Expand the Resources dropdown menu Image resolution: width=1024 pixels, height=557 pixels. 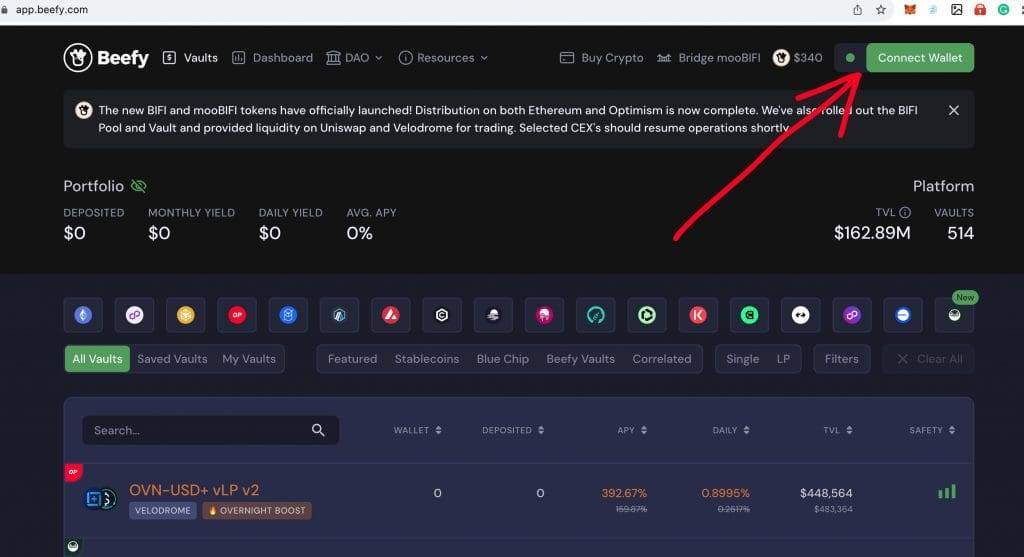(x=443, y=57)
